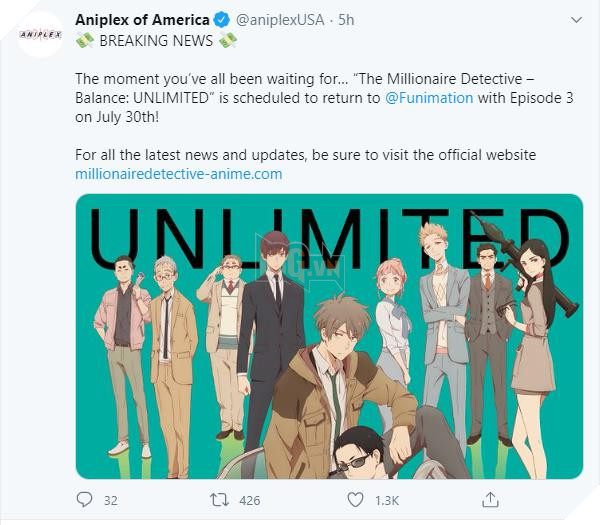
Task: Like the tweet with the heart icon
Action: click(355, 500)
